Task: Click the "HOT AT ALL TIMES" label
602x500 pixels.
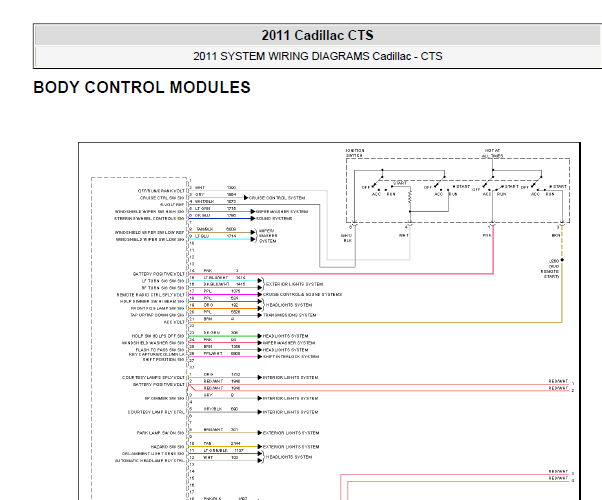Action: pos(493,153)
